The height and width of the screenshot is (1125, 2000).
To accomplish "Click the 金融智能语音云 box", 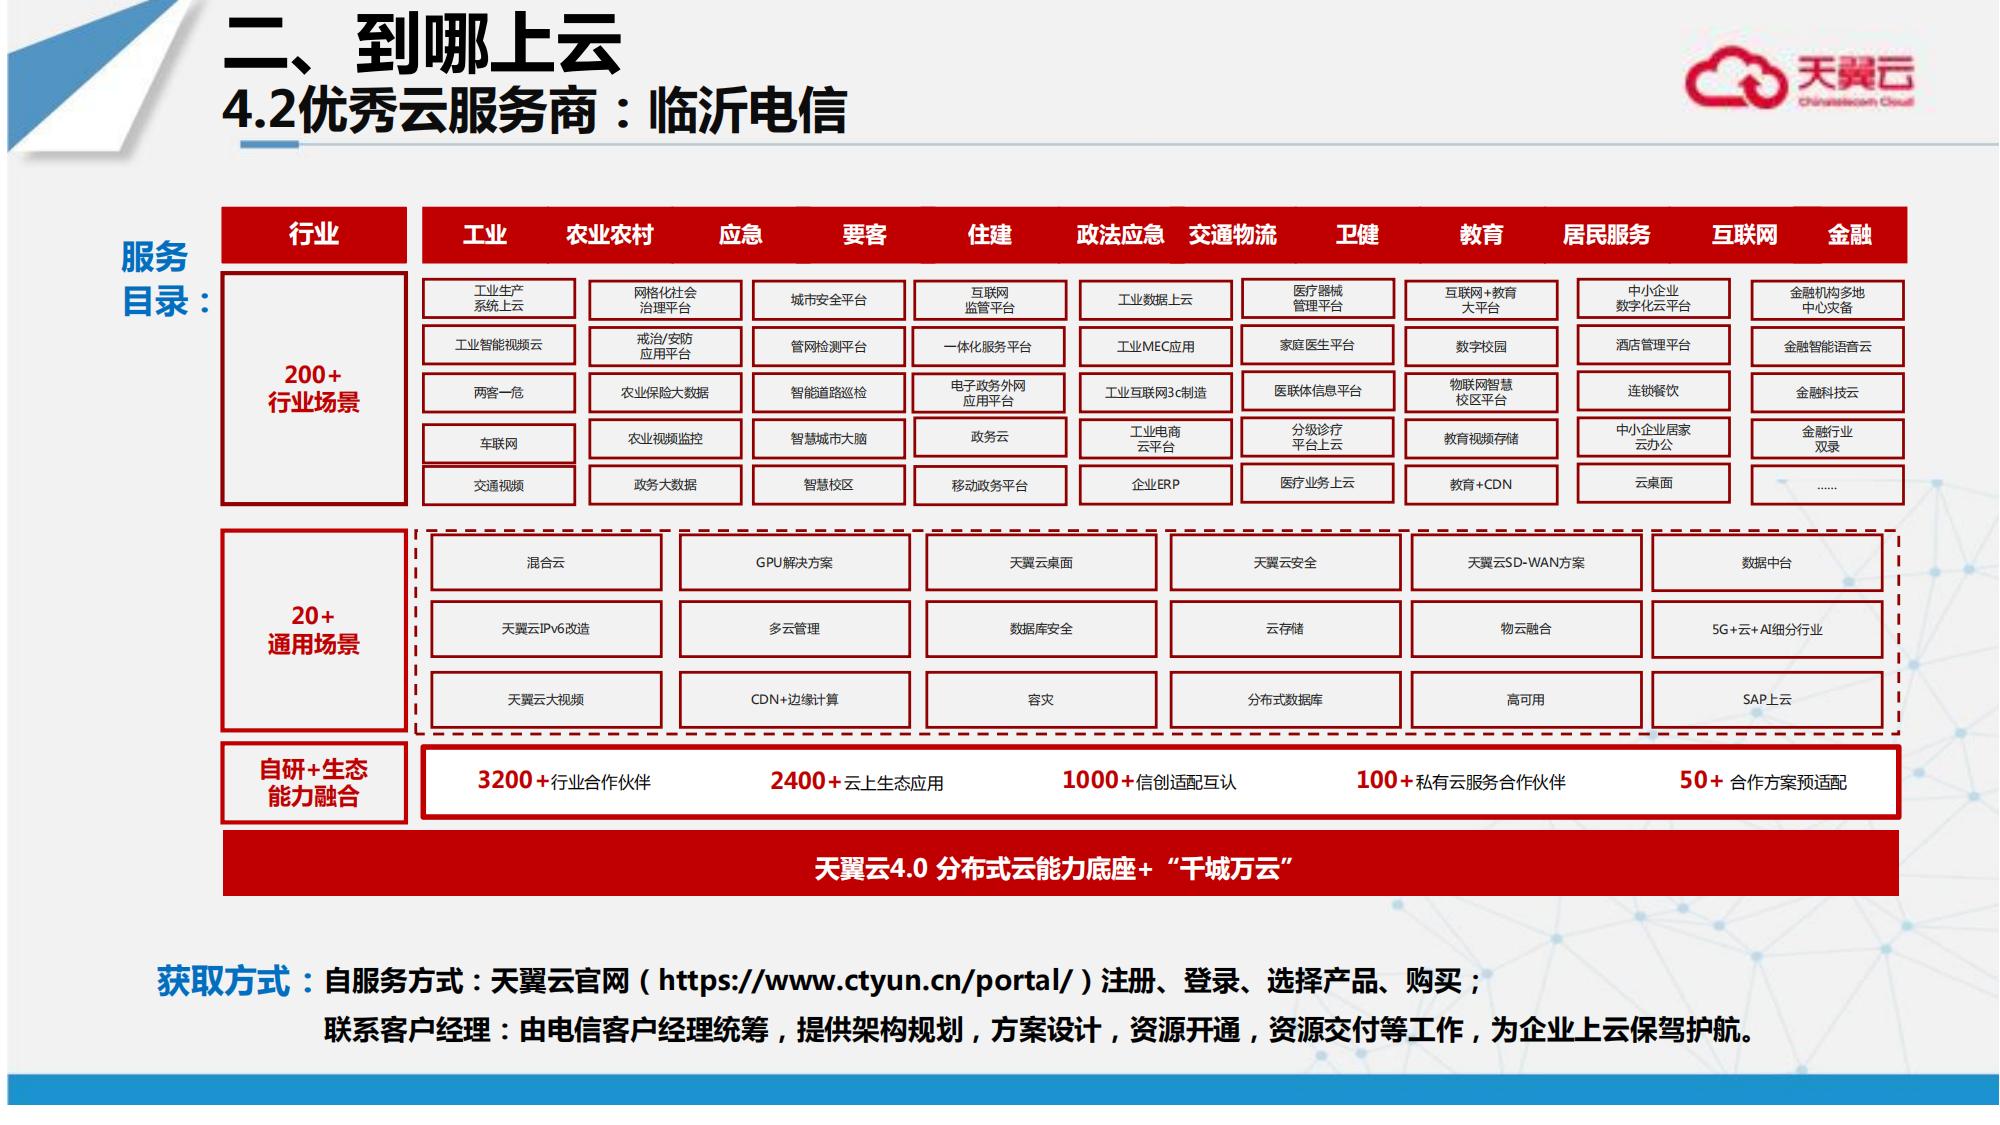I will [1828, 347].
